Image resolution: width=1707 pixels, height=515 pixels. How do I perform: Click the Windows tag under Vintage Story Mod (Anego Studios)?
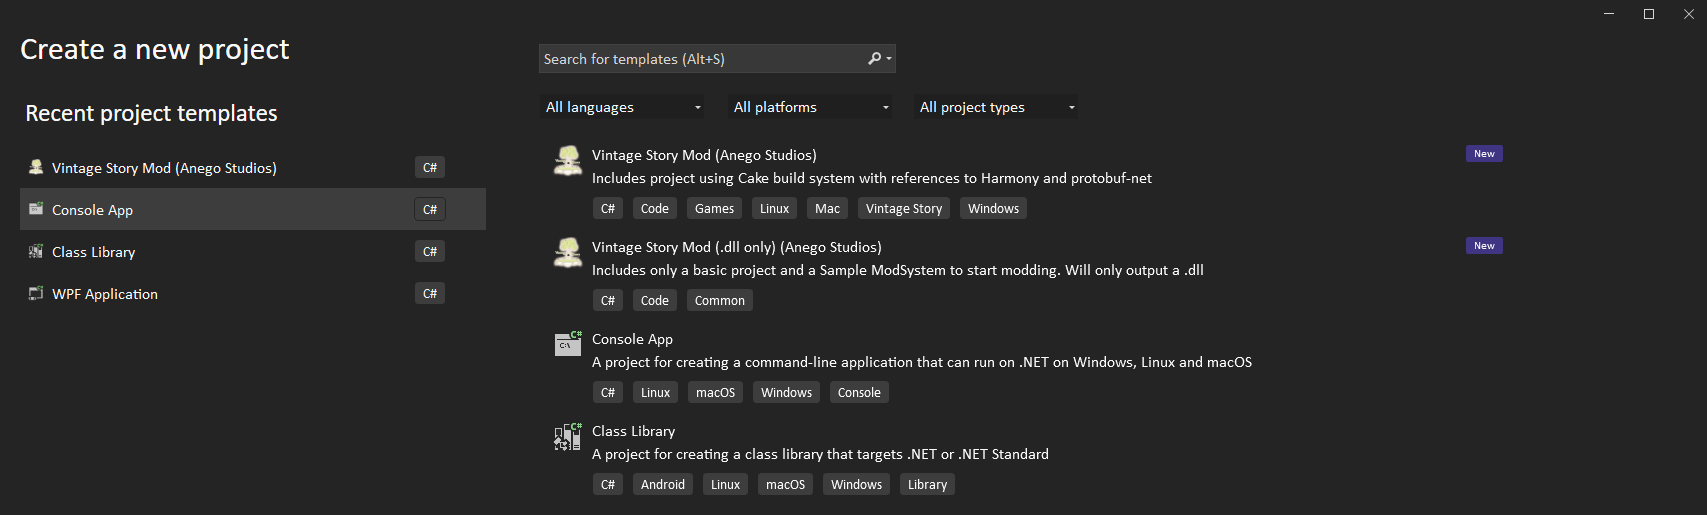993,209
